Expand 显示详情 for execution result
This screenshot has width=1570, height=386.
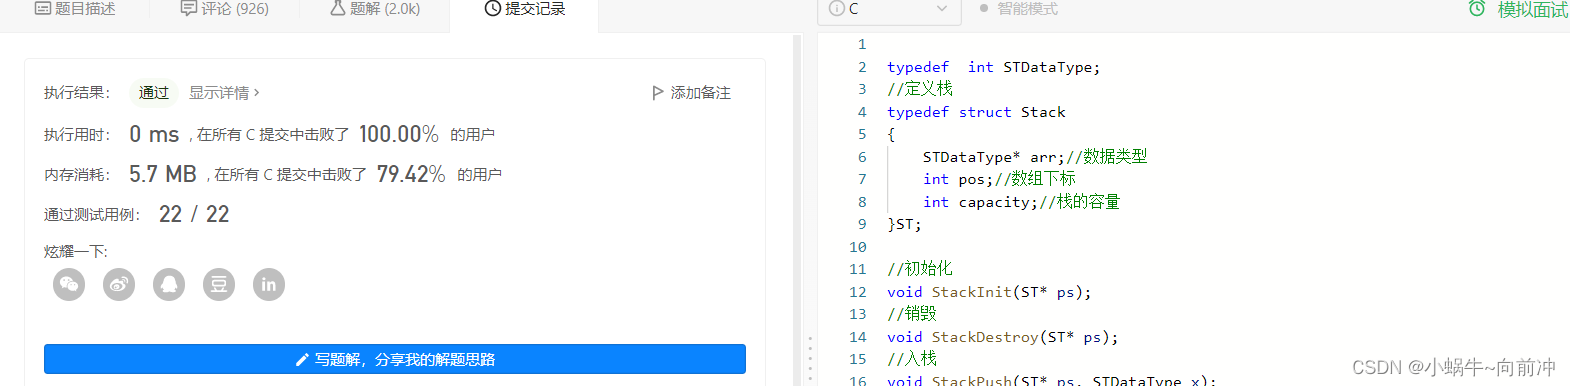click(x=224, y=93)
